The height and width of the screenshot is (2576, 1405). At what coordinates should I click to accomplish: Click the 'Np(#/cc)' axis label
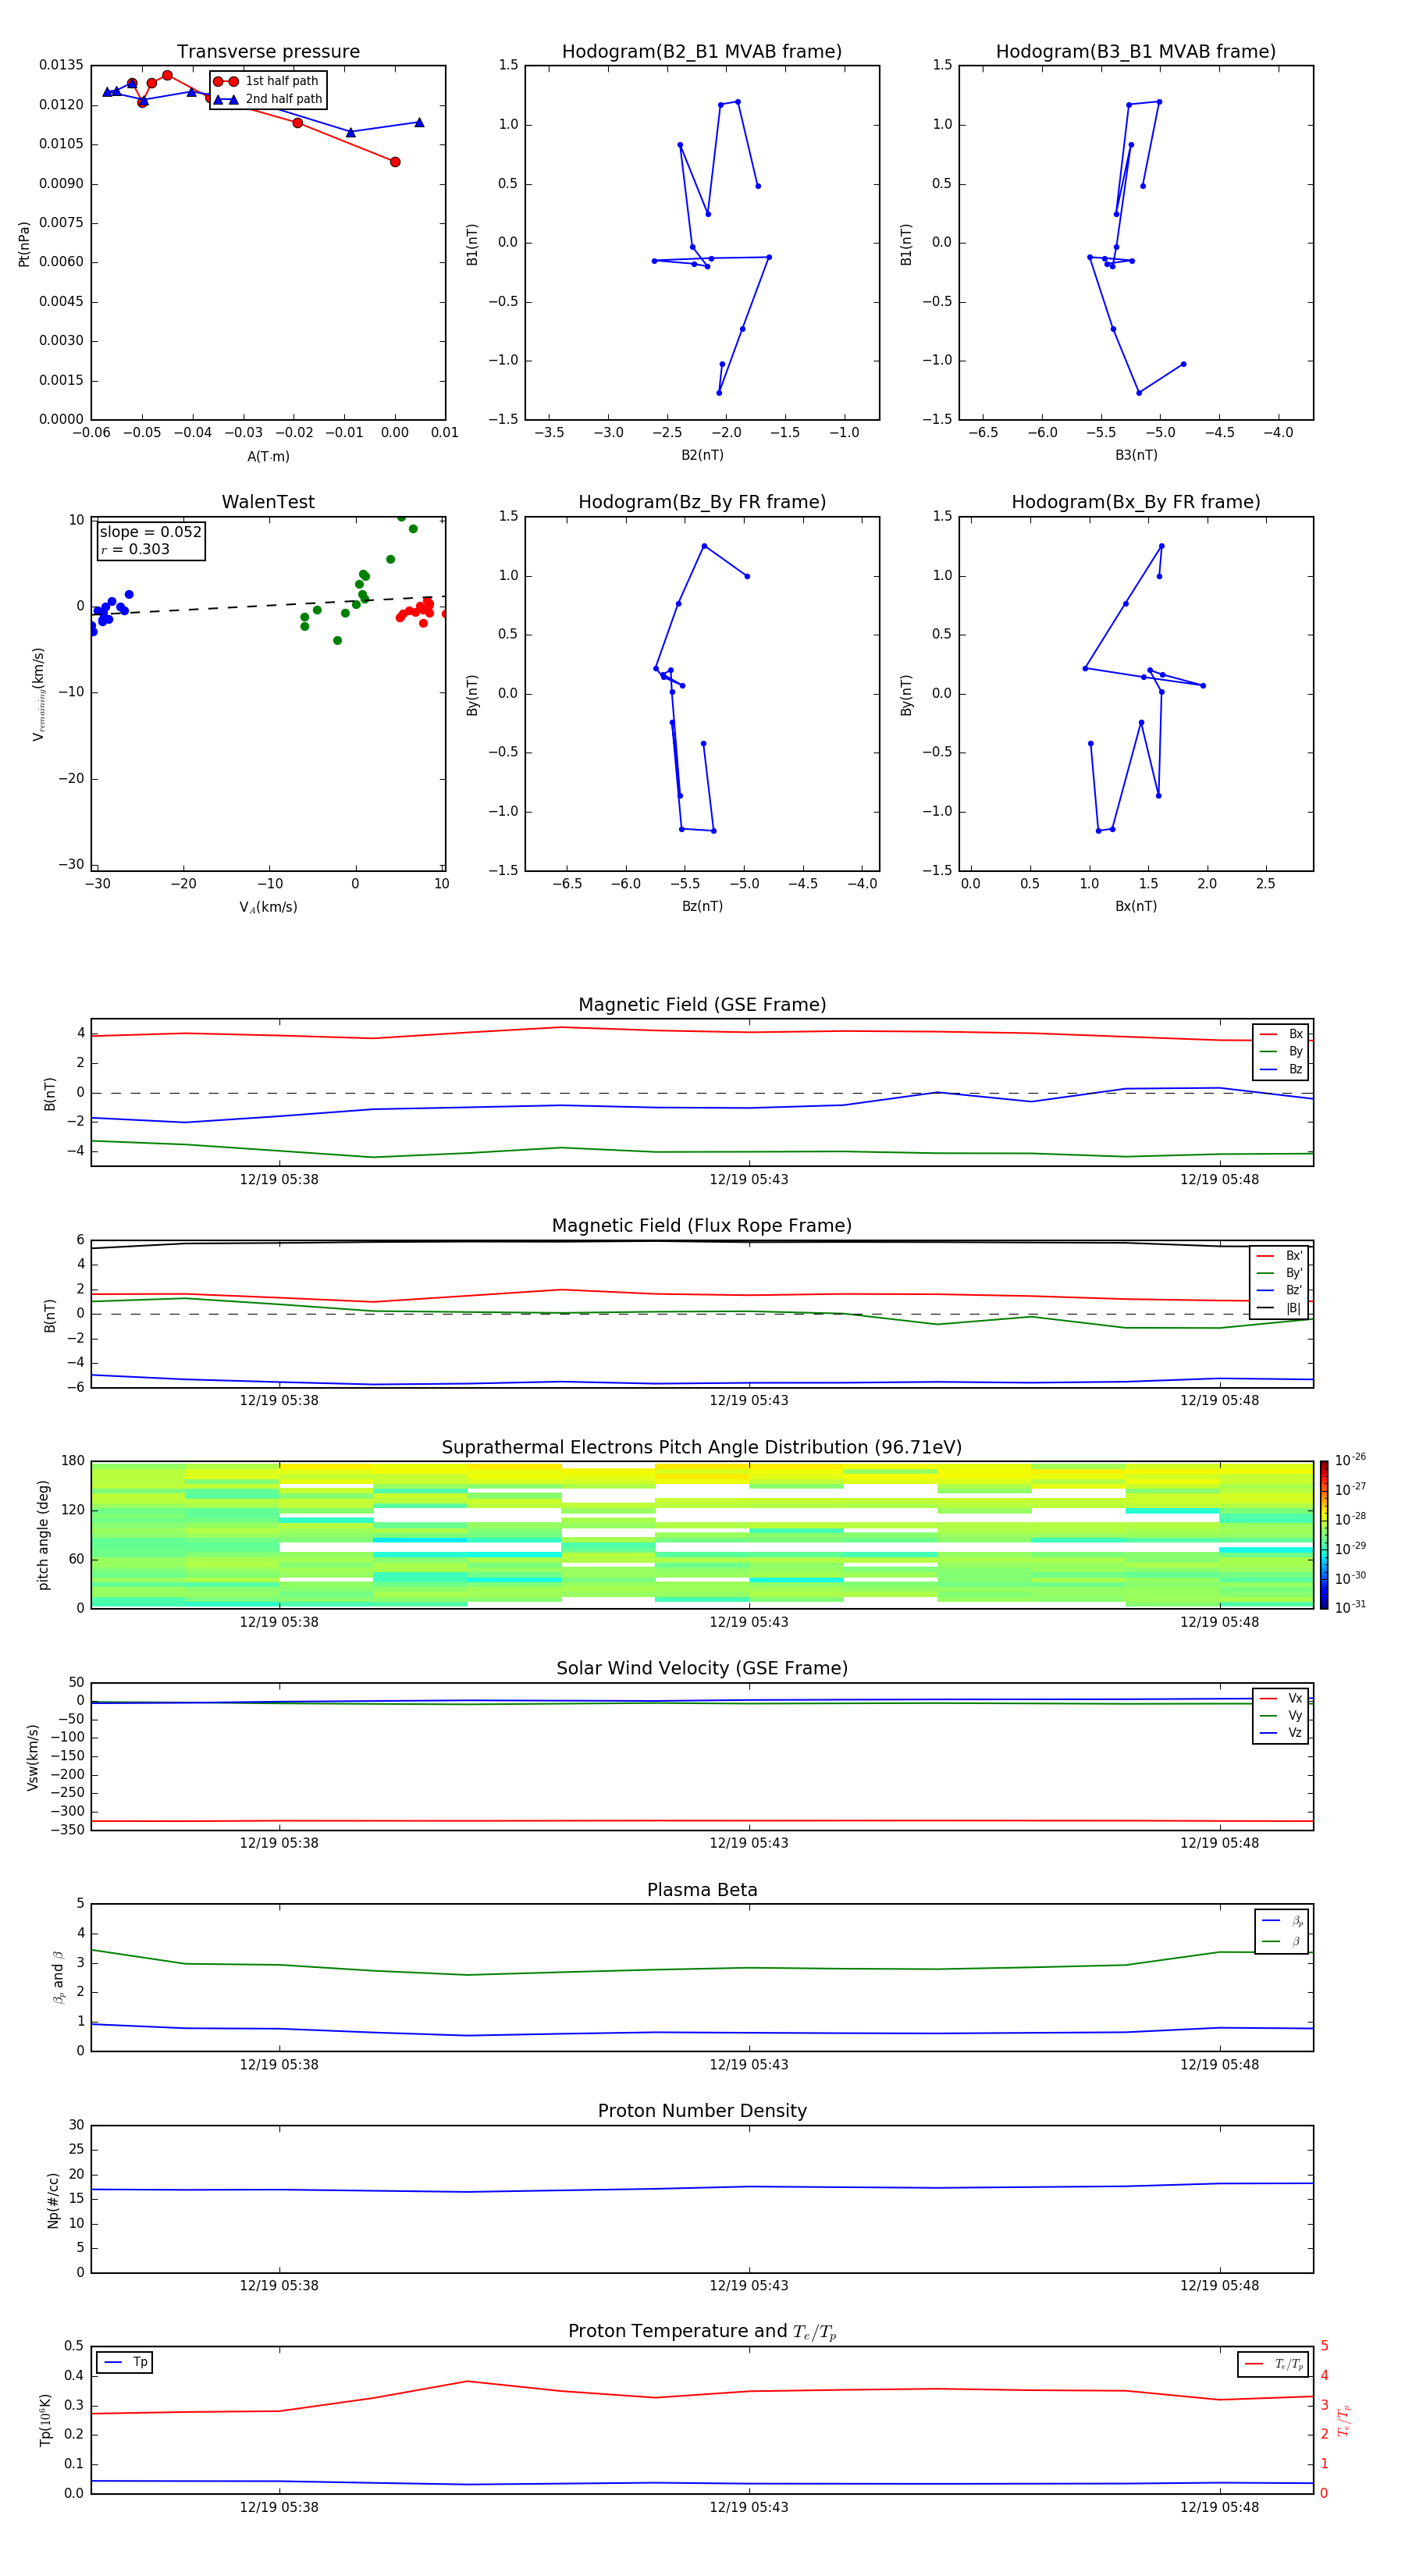[52, 2200]
